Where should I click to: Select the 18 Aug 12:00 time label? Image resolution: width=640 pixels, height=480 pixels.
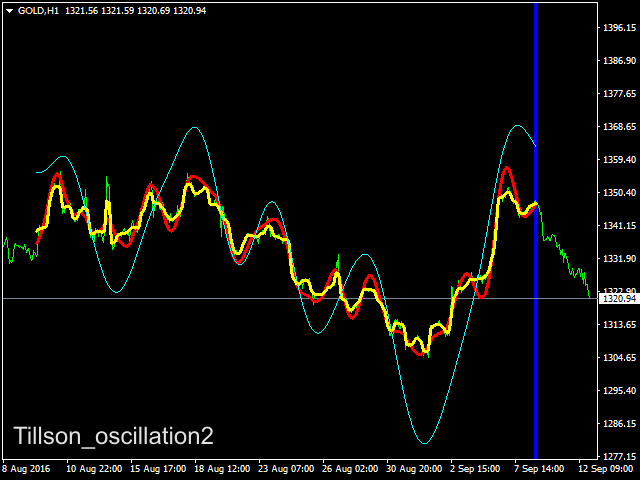[222, 469]
